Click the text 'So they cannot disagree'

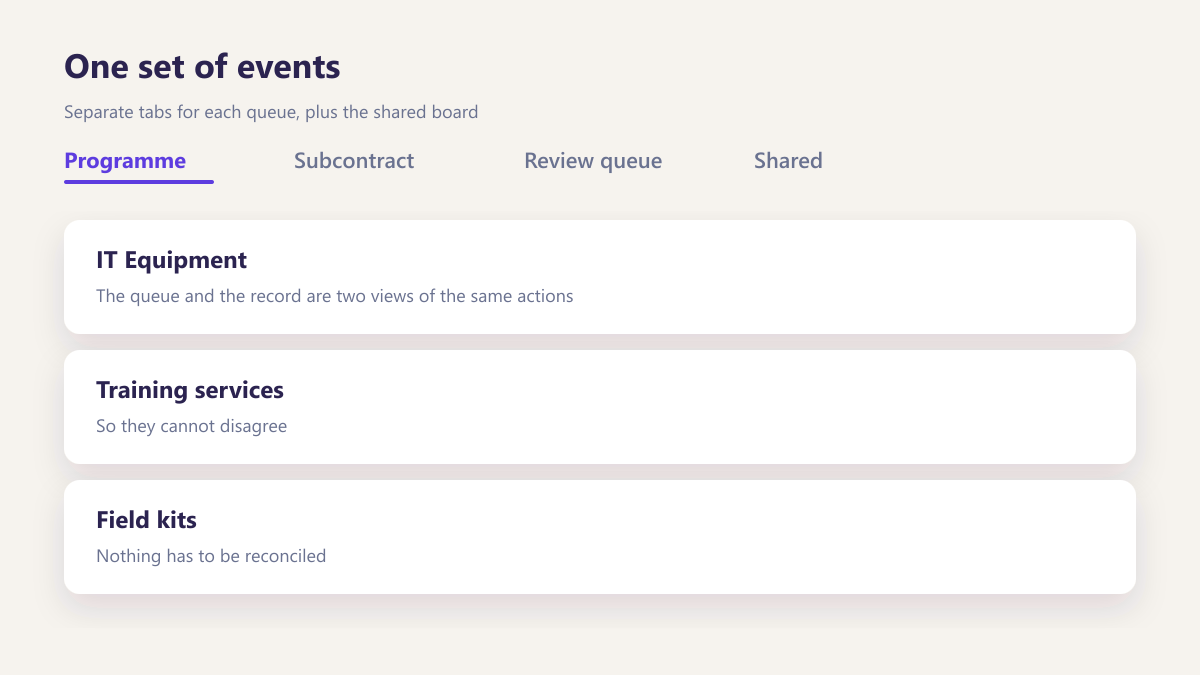tap(191, 426)
